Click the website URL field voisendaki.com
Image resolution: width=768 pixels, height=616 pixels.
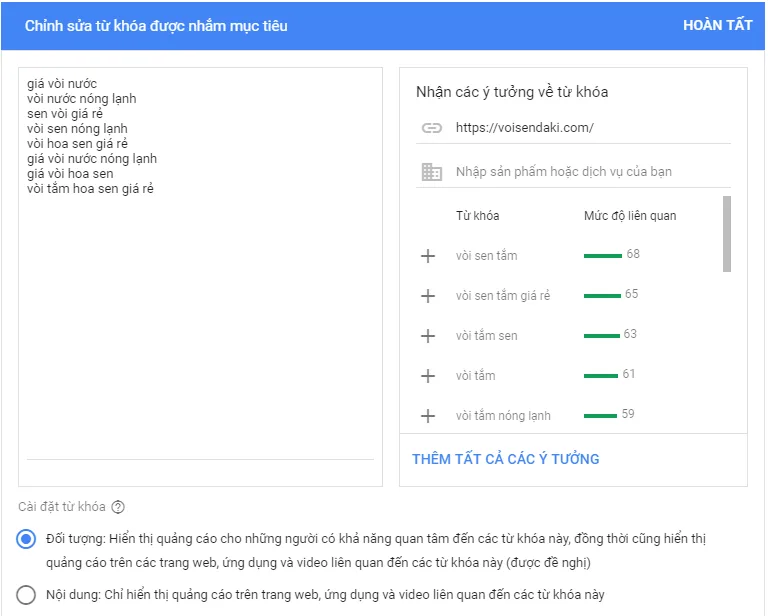[x=573, y=128]
